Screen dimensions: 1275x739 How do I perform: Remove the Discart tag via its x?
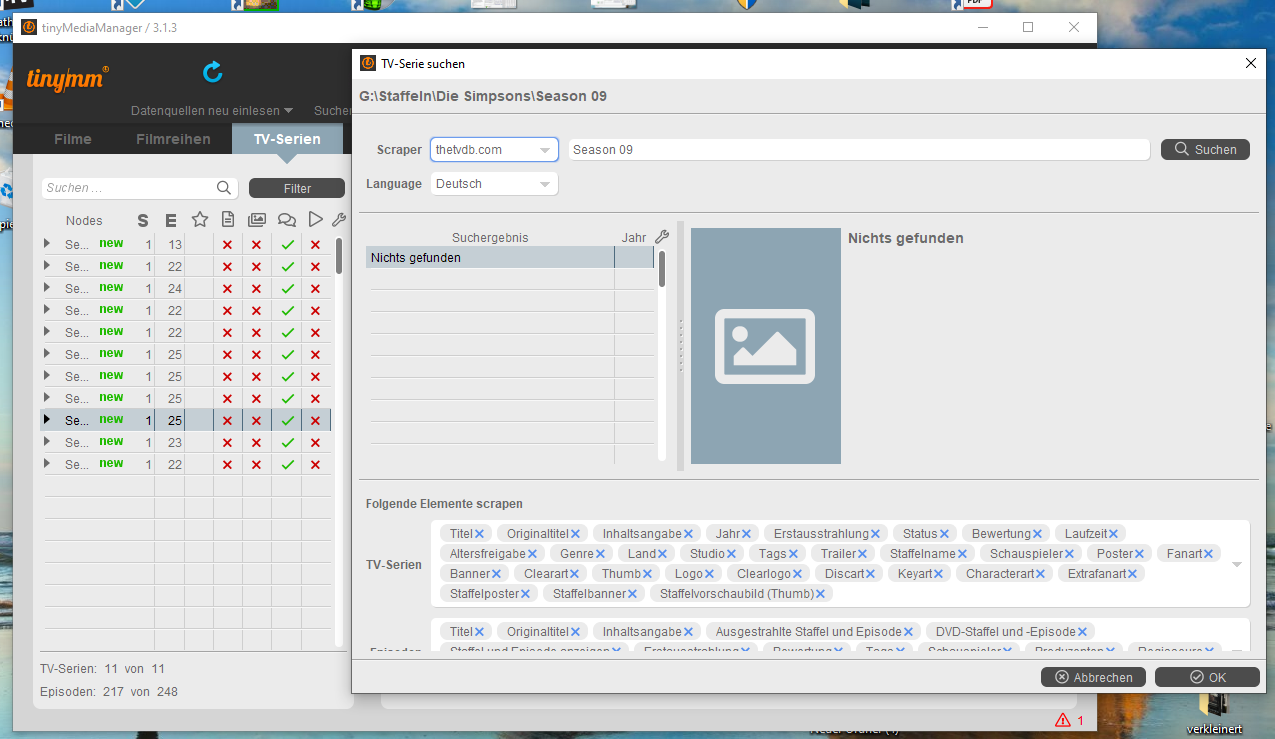click(x=871, y=574)
